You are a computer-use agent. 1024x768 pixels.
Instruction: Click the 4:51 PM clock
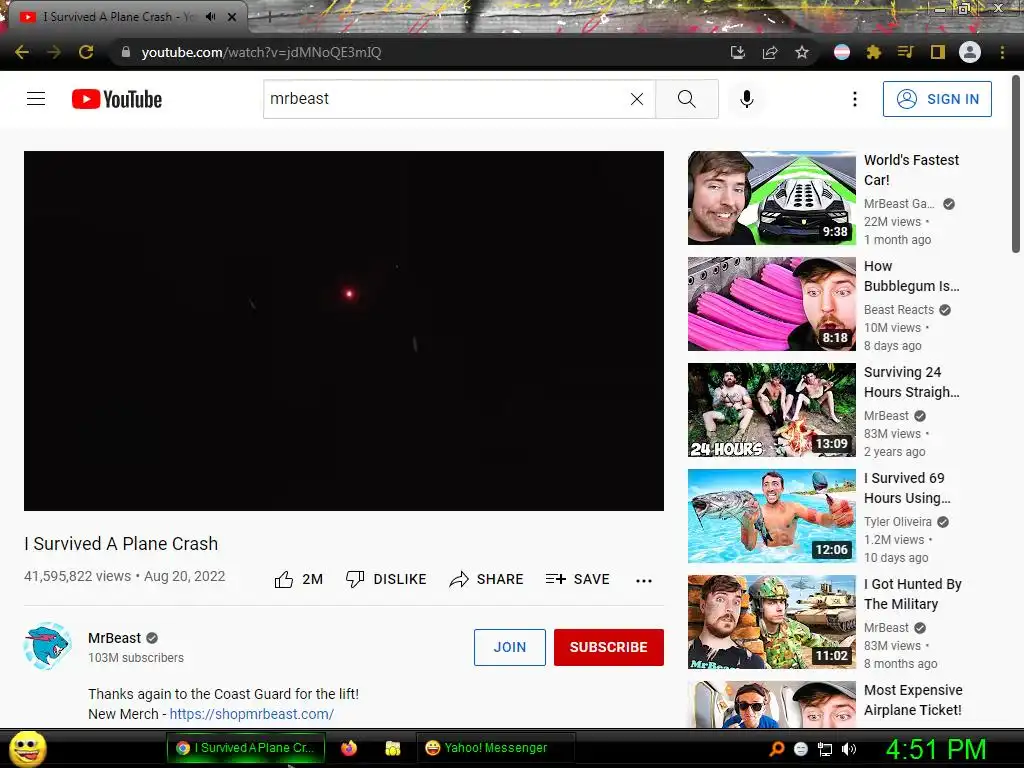(x=935, y=749)
